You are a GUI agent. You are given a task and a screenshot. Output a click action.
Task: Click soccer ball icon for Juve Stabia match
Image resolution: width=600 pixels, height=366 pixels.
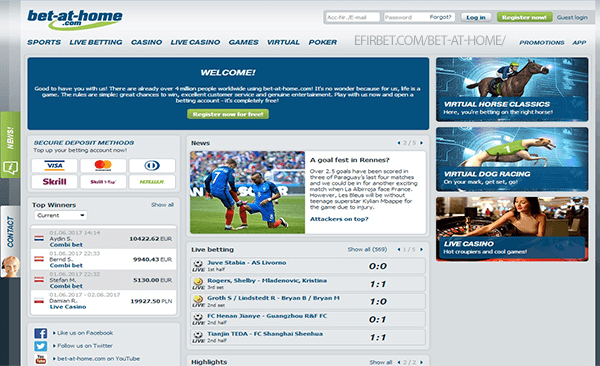click(x=198, y=263)
